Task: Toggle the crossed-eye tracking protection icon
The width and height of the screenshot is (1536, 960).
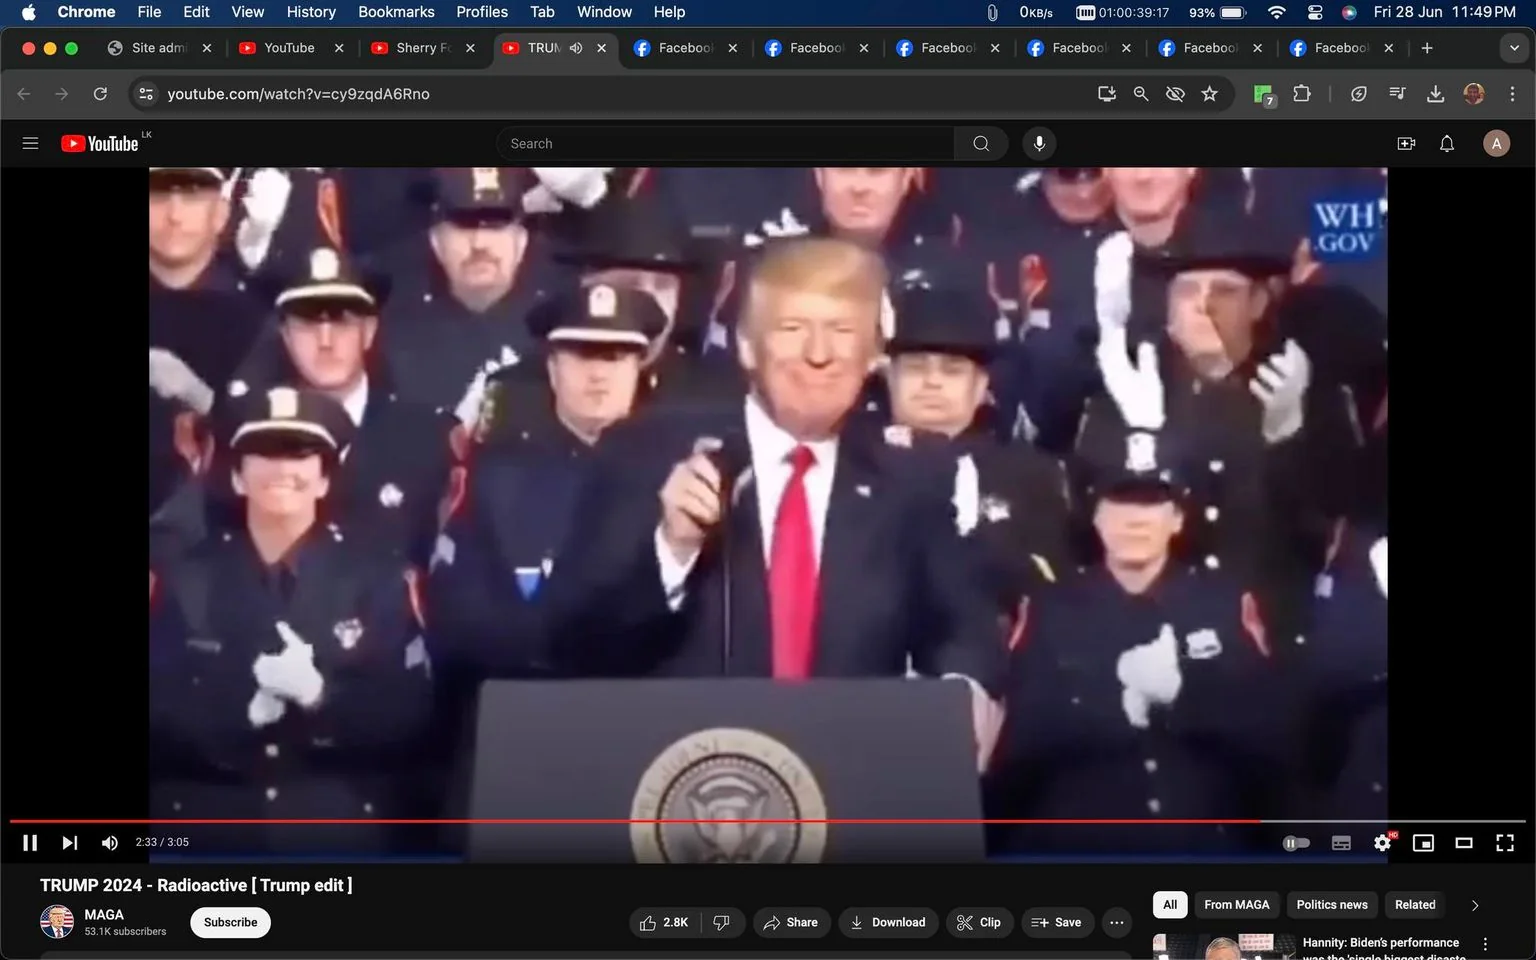Action: click(1175, 93)
